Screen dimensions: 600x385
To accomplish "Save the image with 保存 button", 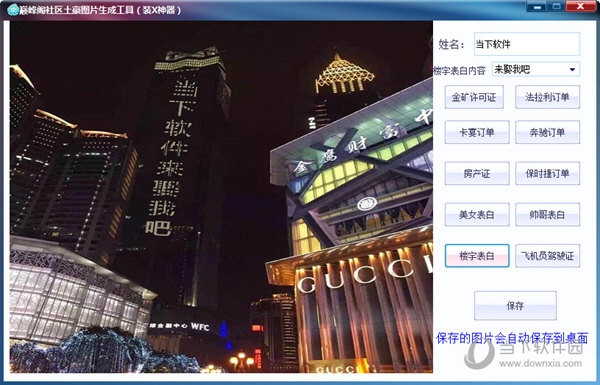I will [515, 306].
